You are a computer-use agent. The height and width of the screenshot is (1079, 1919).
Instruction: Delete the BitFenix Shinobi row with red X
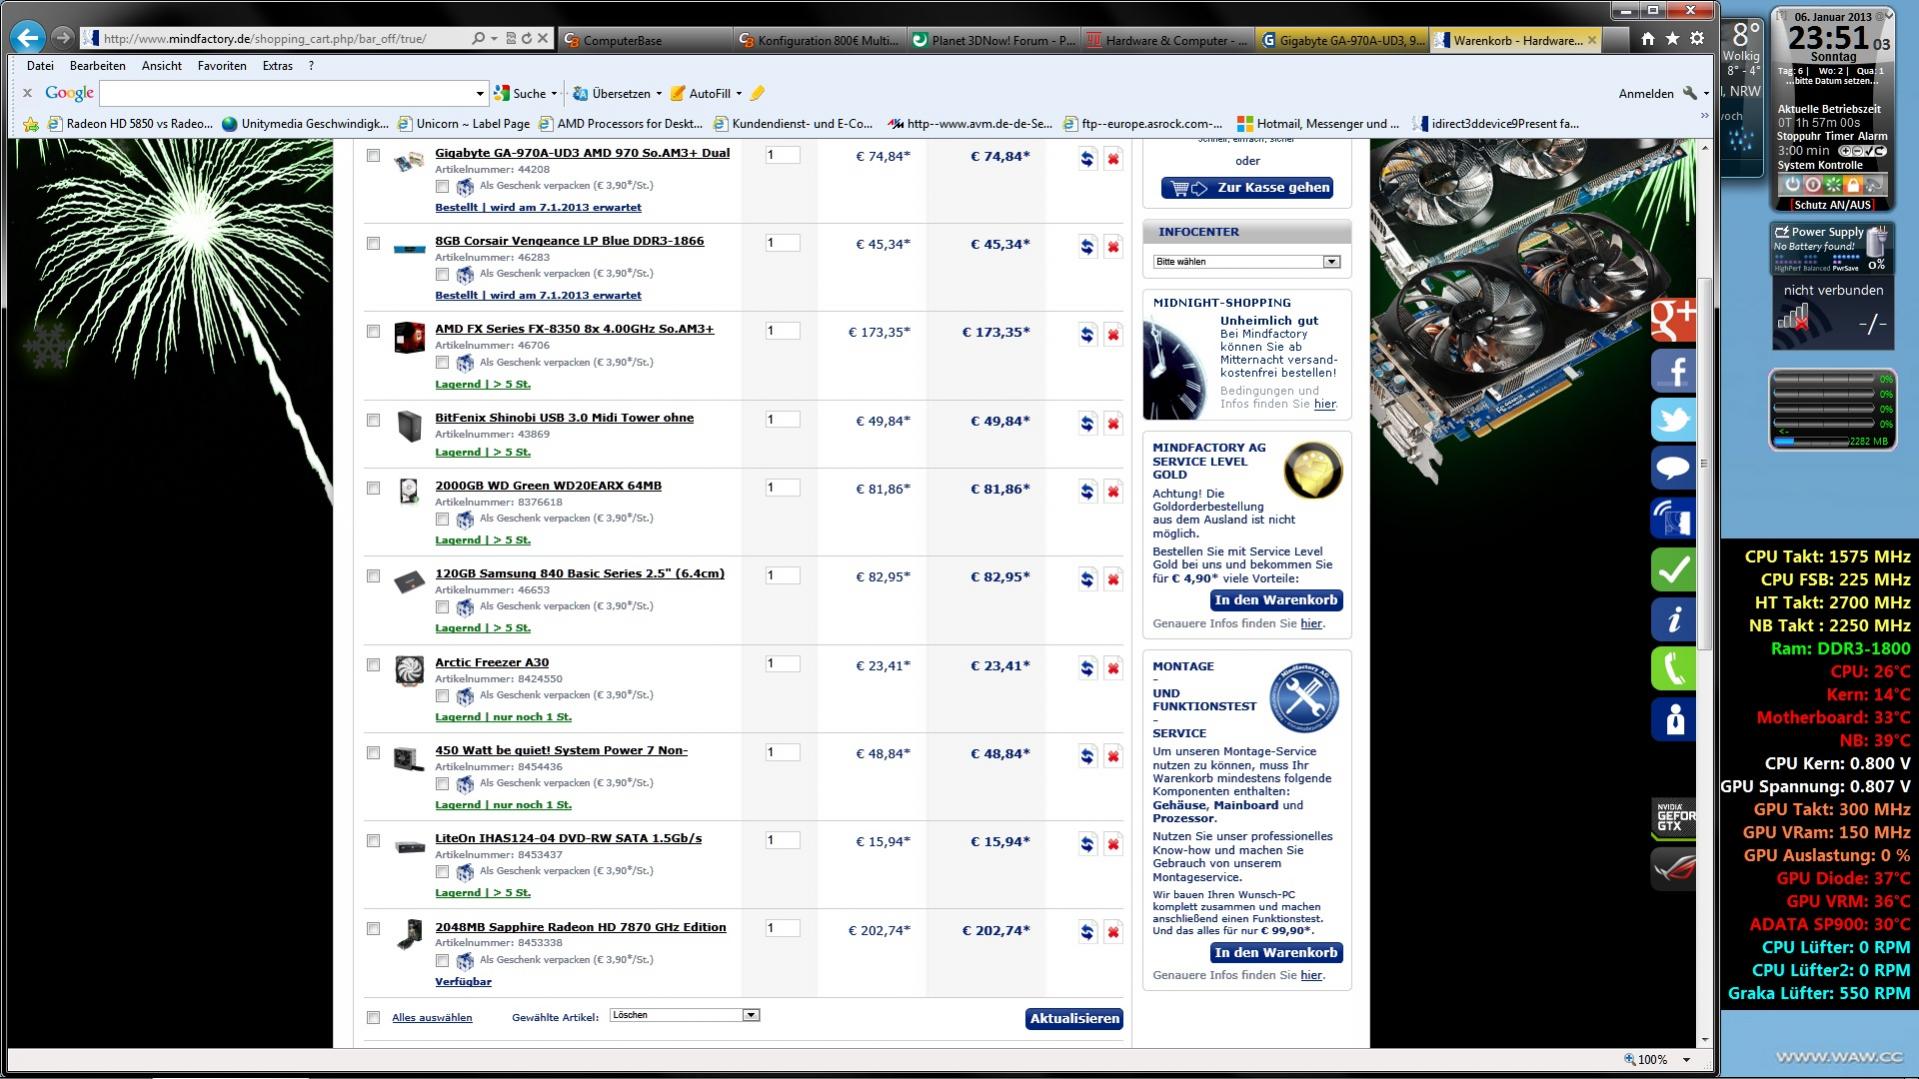pos(1113,423)
